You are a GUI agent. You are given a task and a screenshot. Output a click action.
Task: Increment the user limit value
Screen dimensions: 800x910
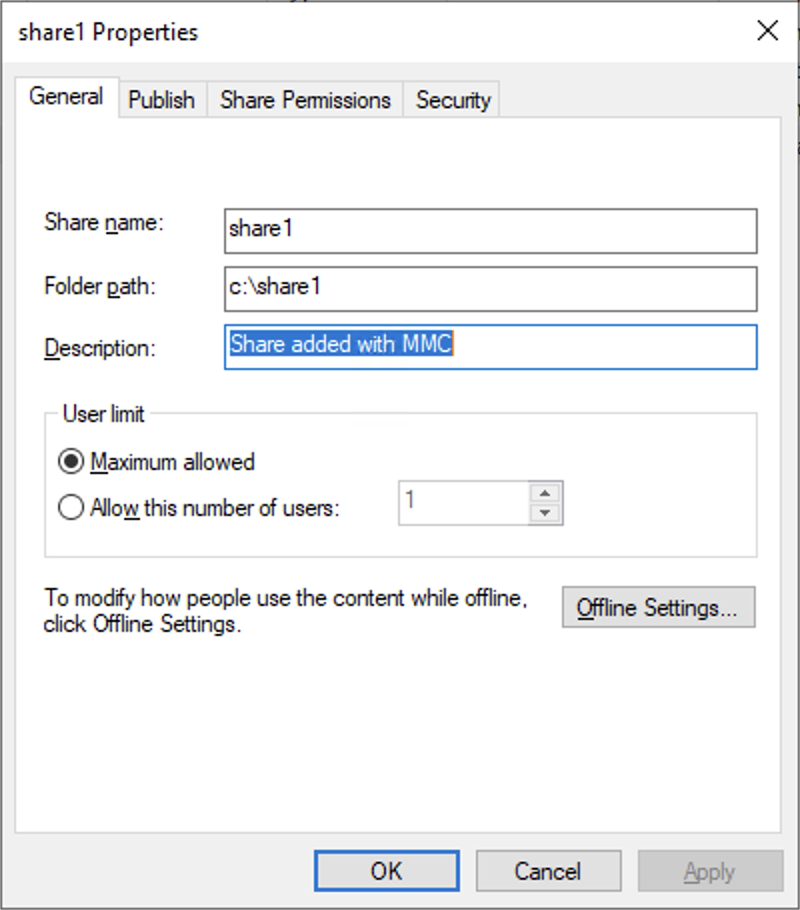pyautogui.click(x=545, y=494)
